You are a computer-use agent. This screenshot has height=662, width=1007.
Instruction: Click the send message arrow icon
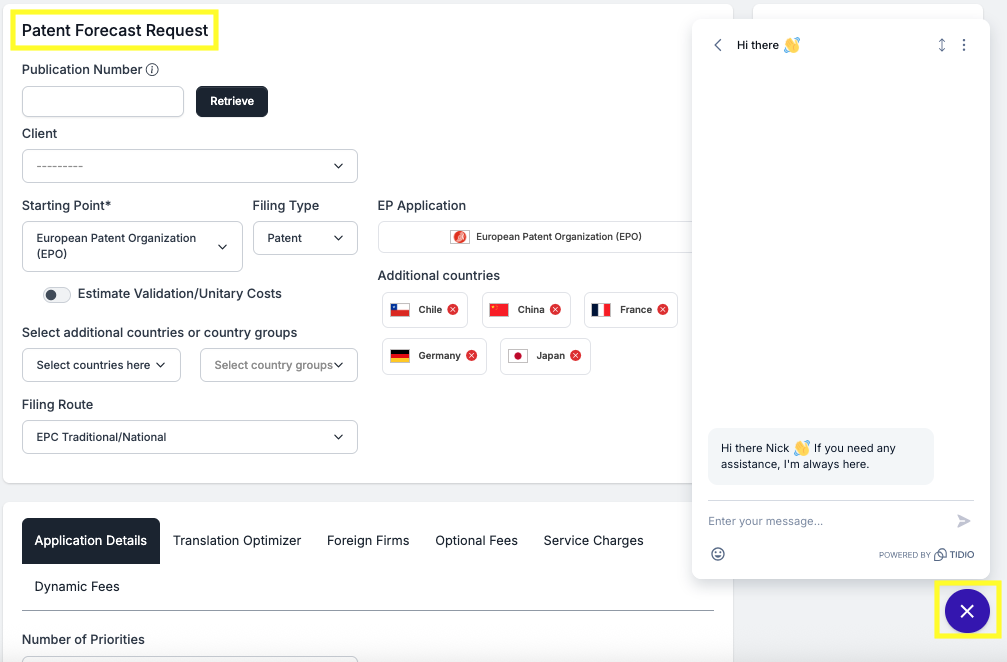pyautogui.click(x=963, y=521)
